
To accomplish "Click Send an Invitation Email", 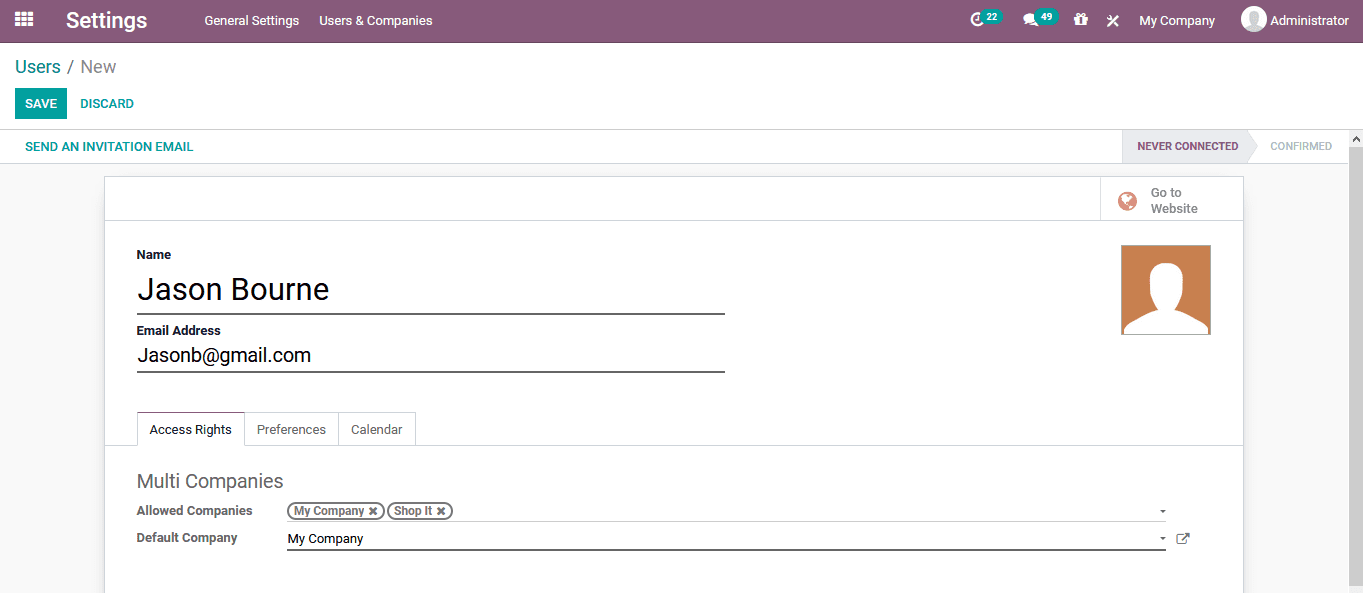I will point(109,147).
